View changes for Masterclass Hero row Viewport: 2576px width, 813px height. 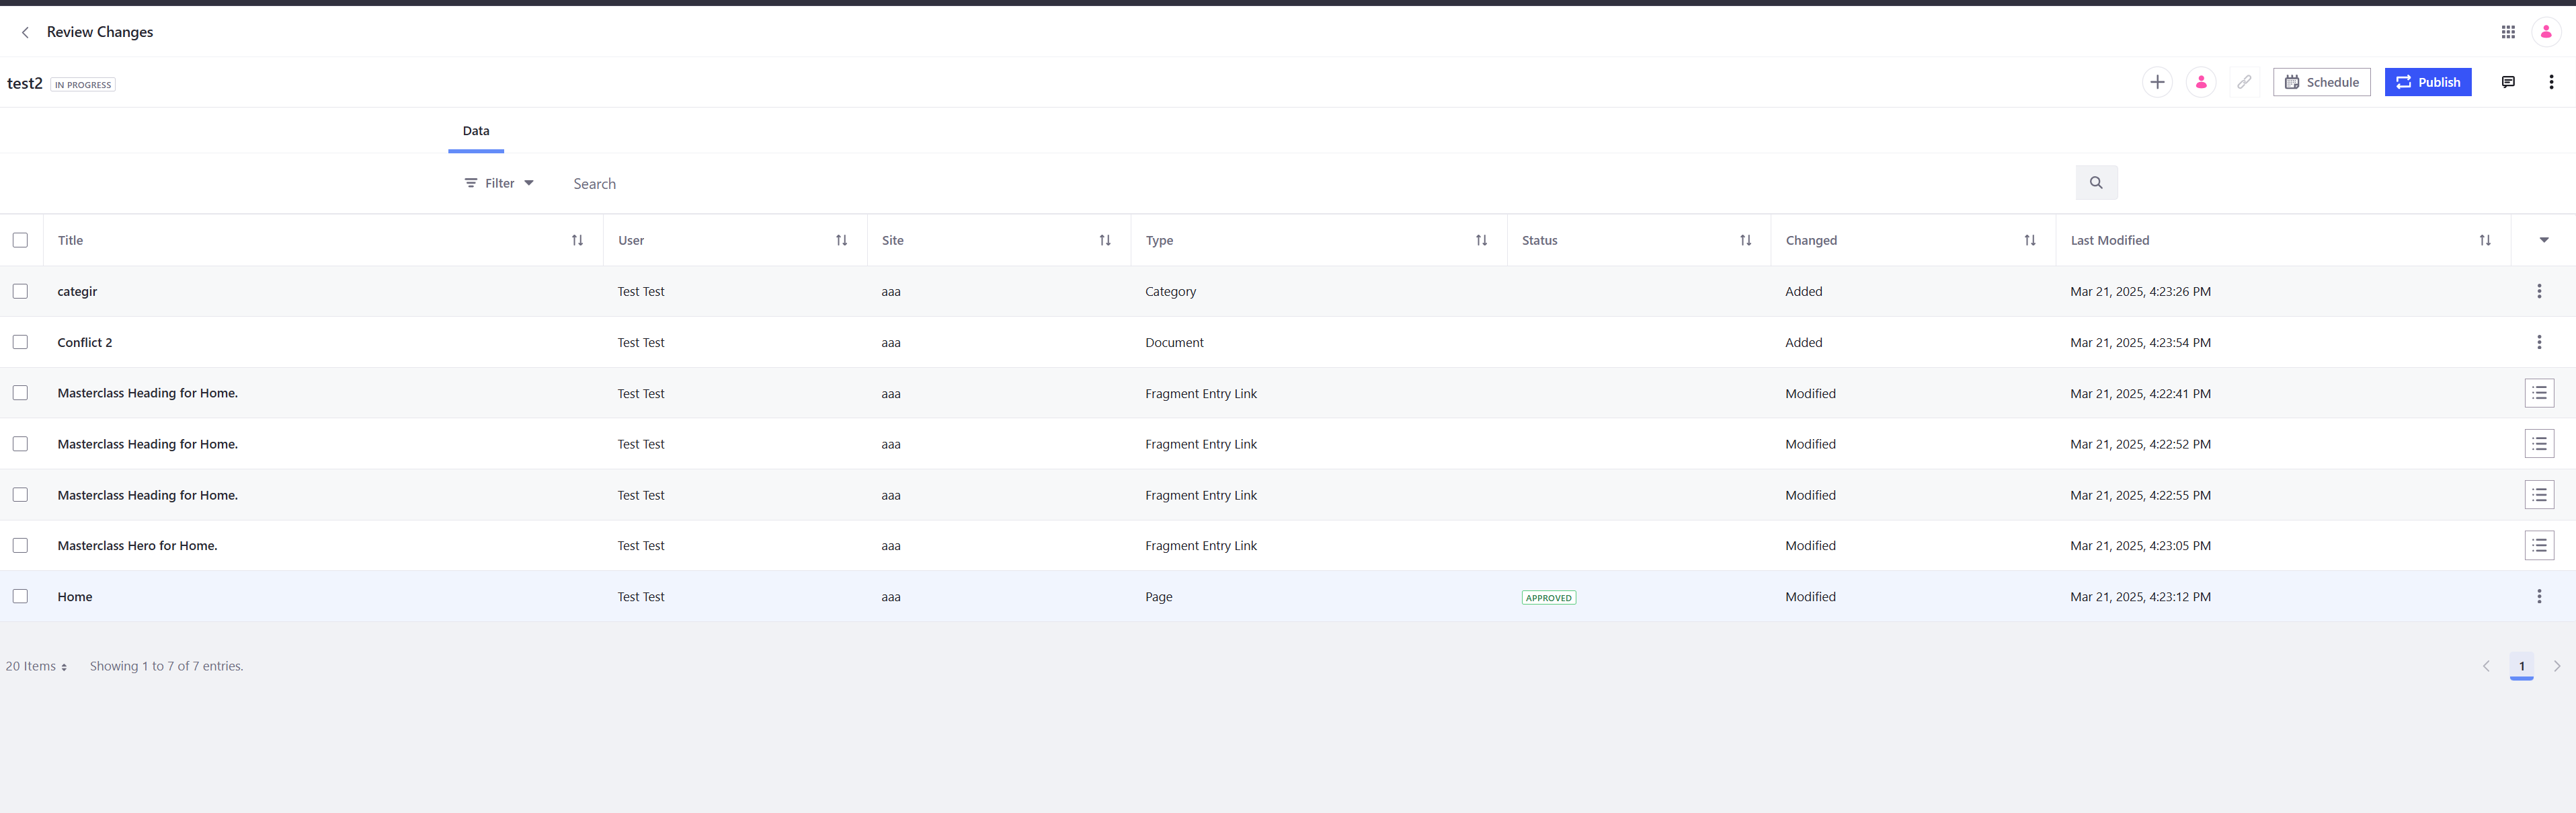pyautogui.click(x=2539, y=545)
